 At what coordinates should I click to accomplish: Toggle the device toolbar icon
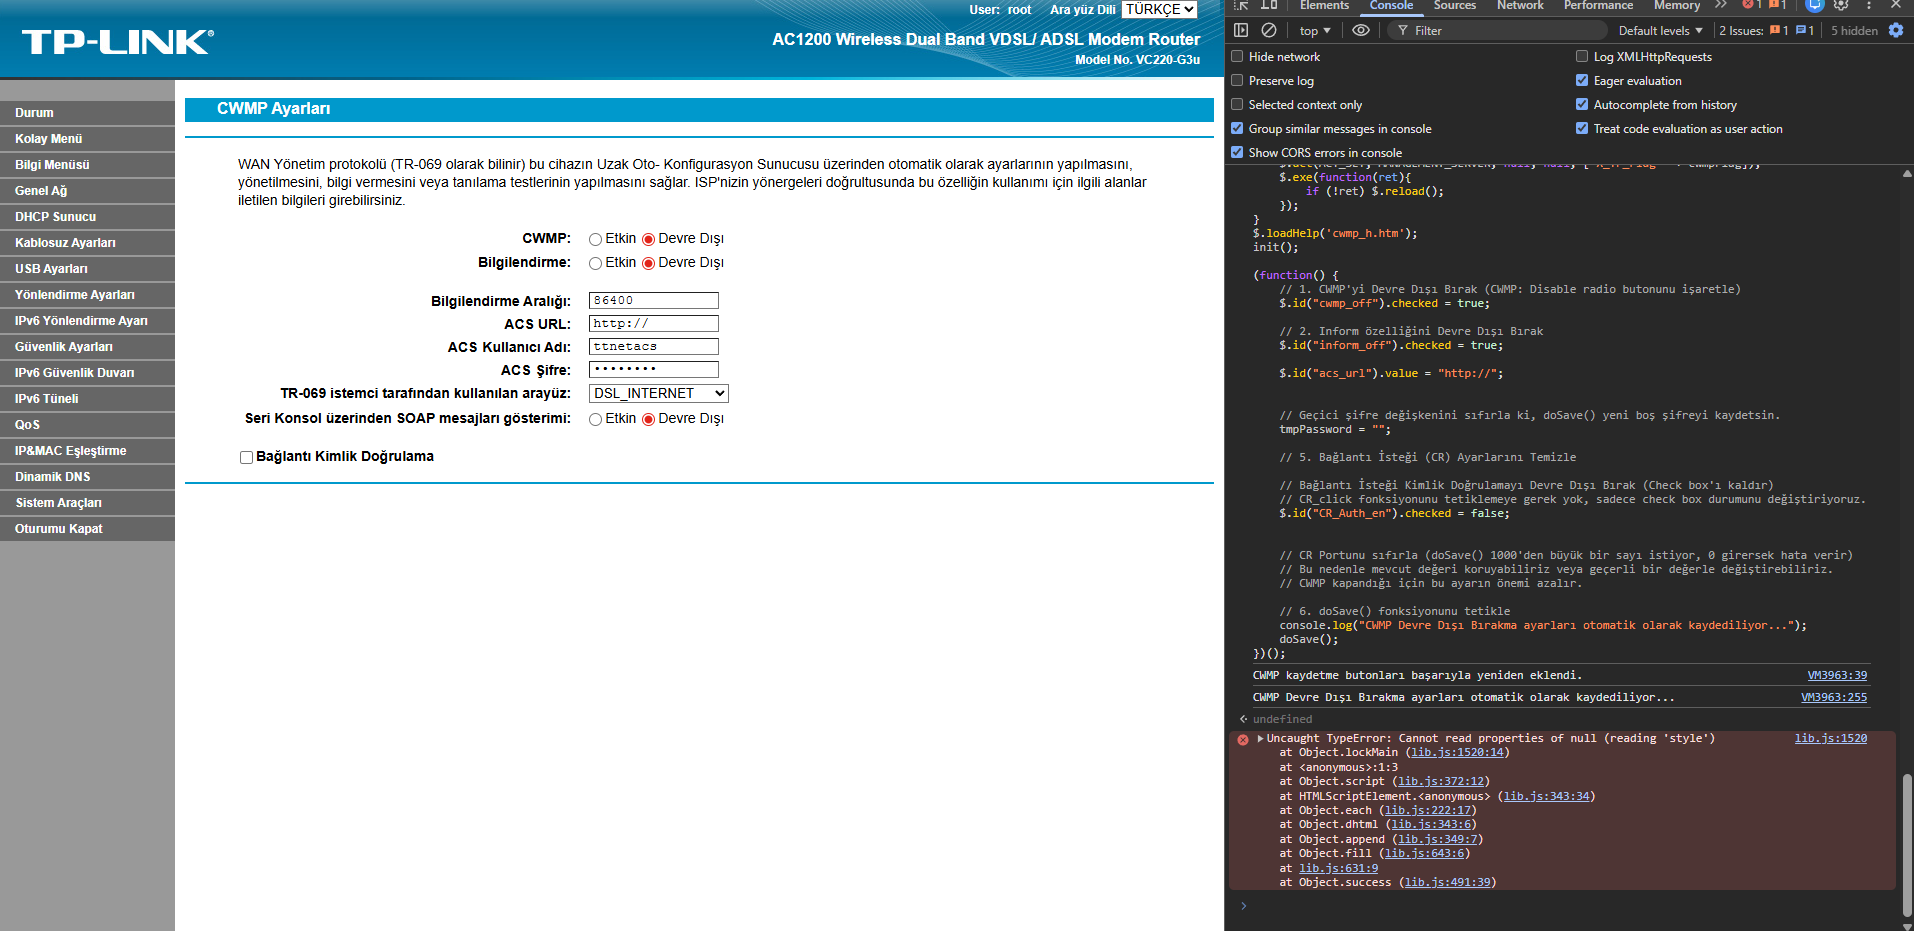point(1269,5)
